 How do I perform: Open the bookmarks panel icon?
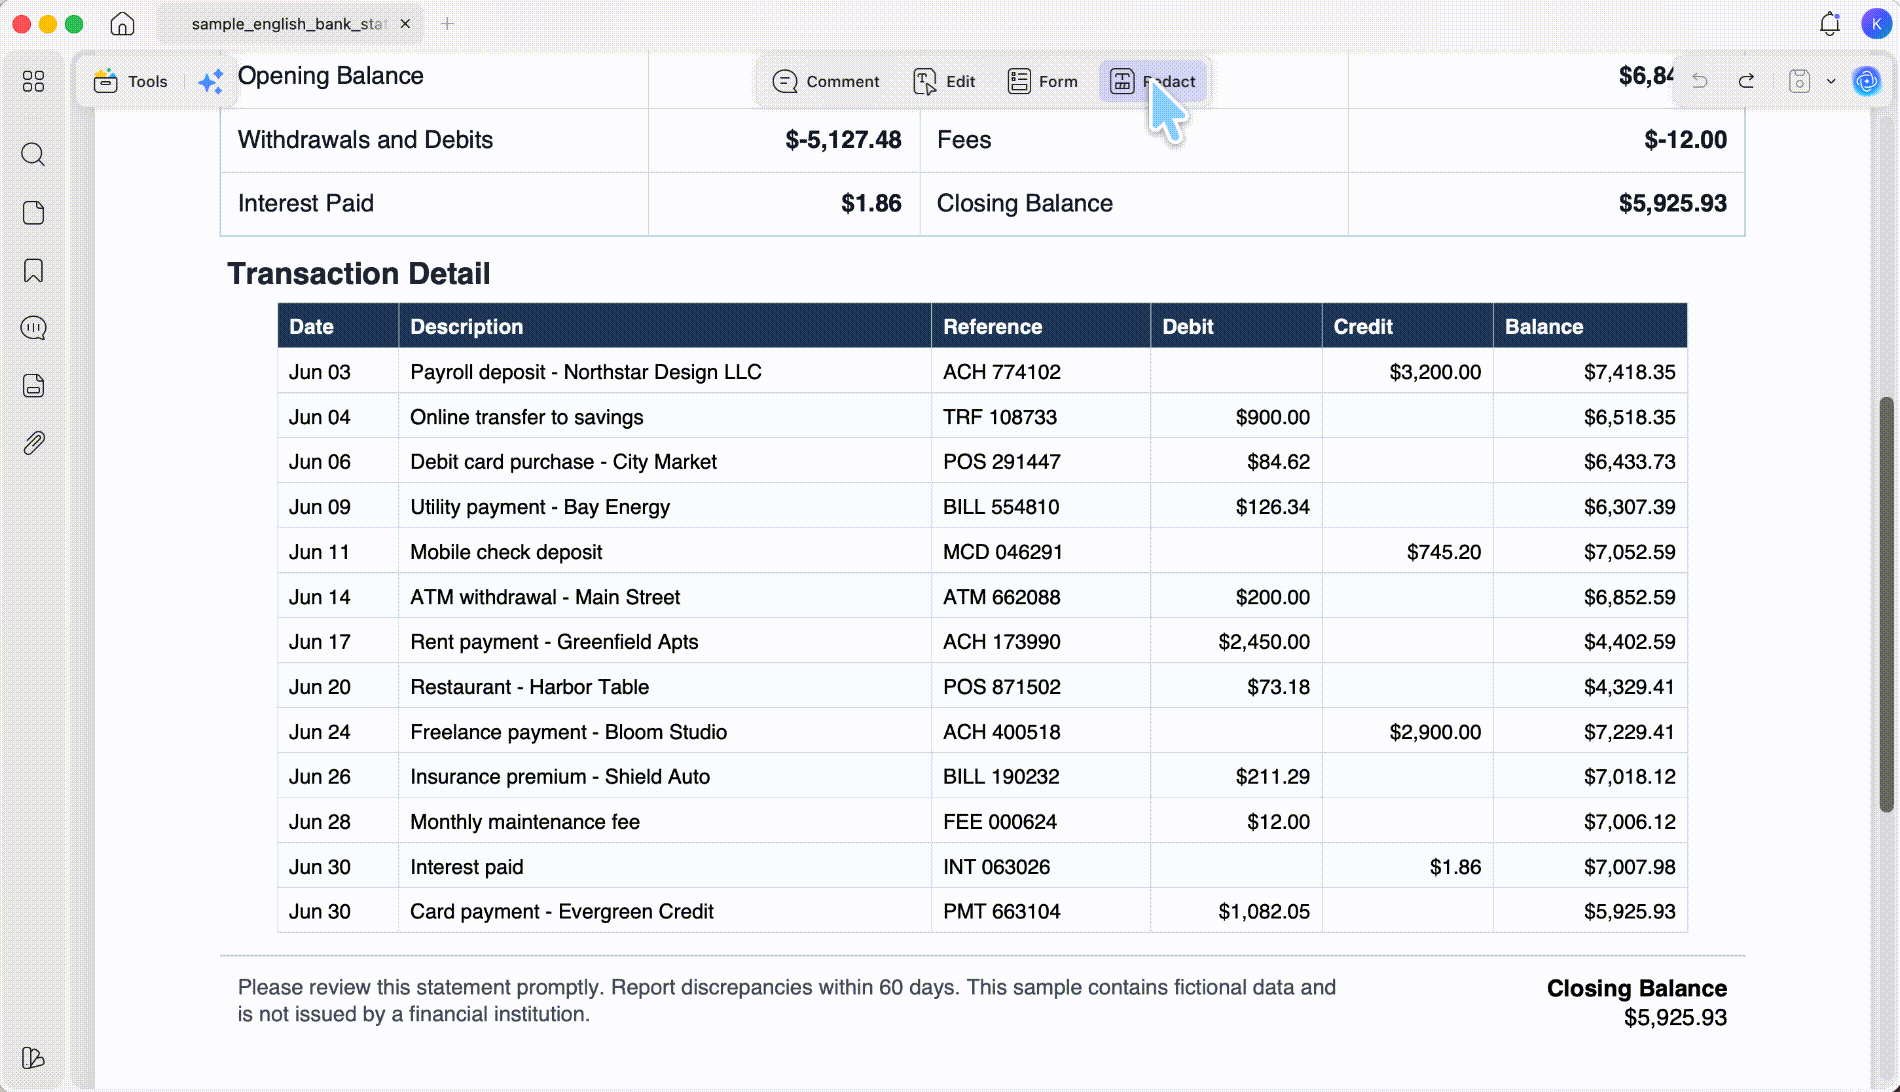tap(33, 270)
